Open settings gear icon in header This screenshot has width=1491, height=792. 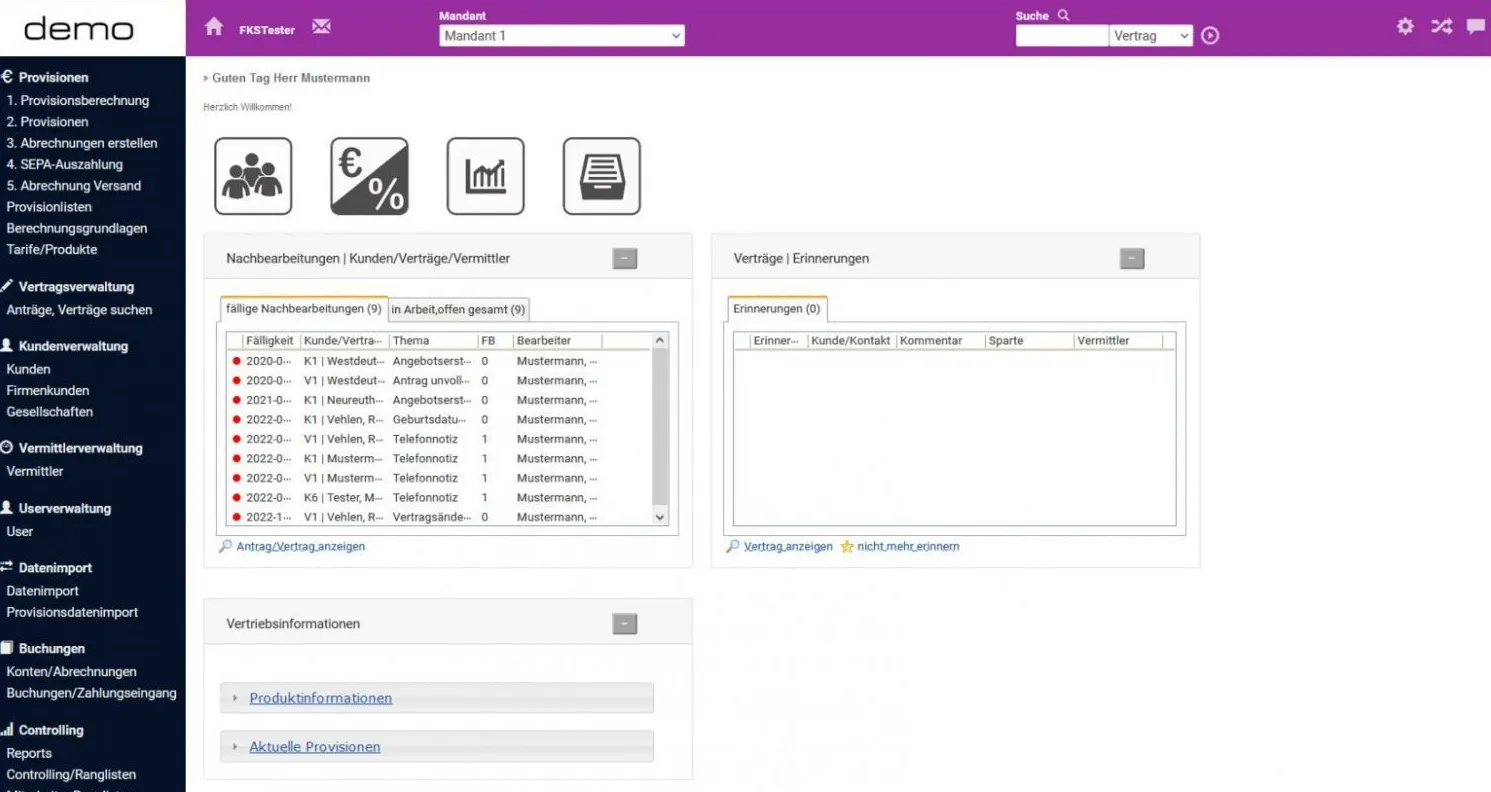click(x=1405, y=27)
